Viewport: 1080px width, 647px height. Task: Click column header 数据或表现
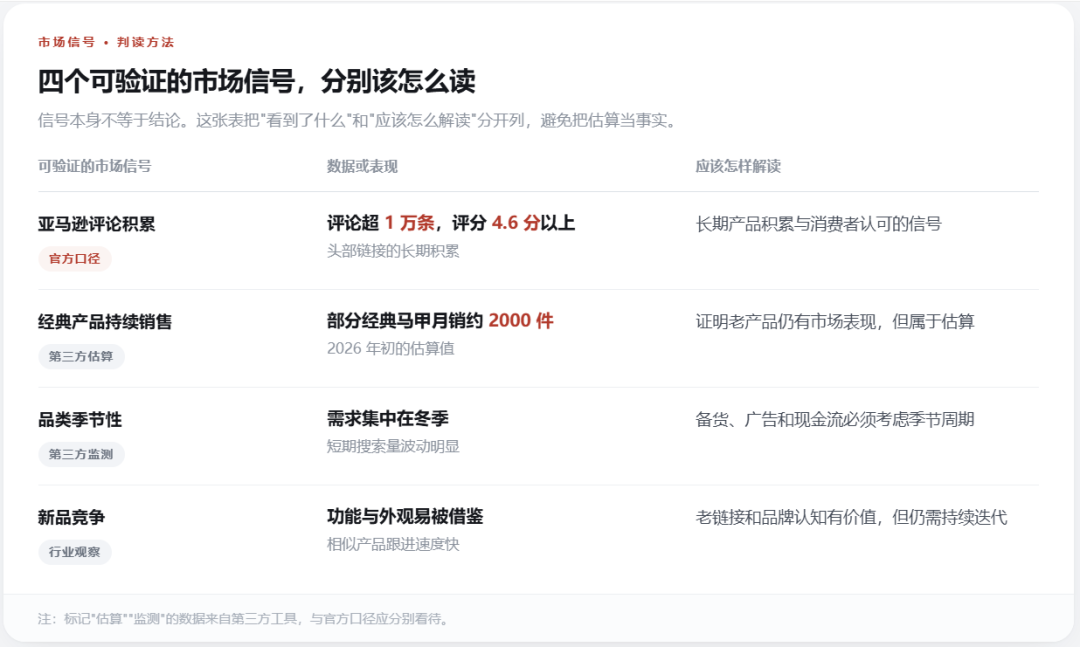point(362,166)
